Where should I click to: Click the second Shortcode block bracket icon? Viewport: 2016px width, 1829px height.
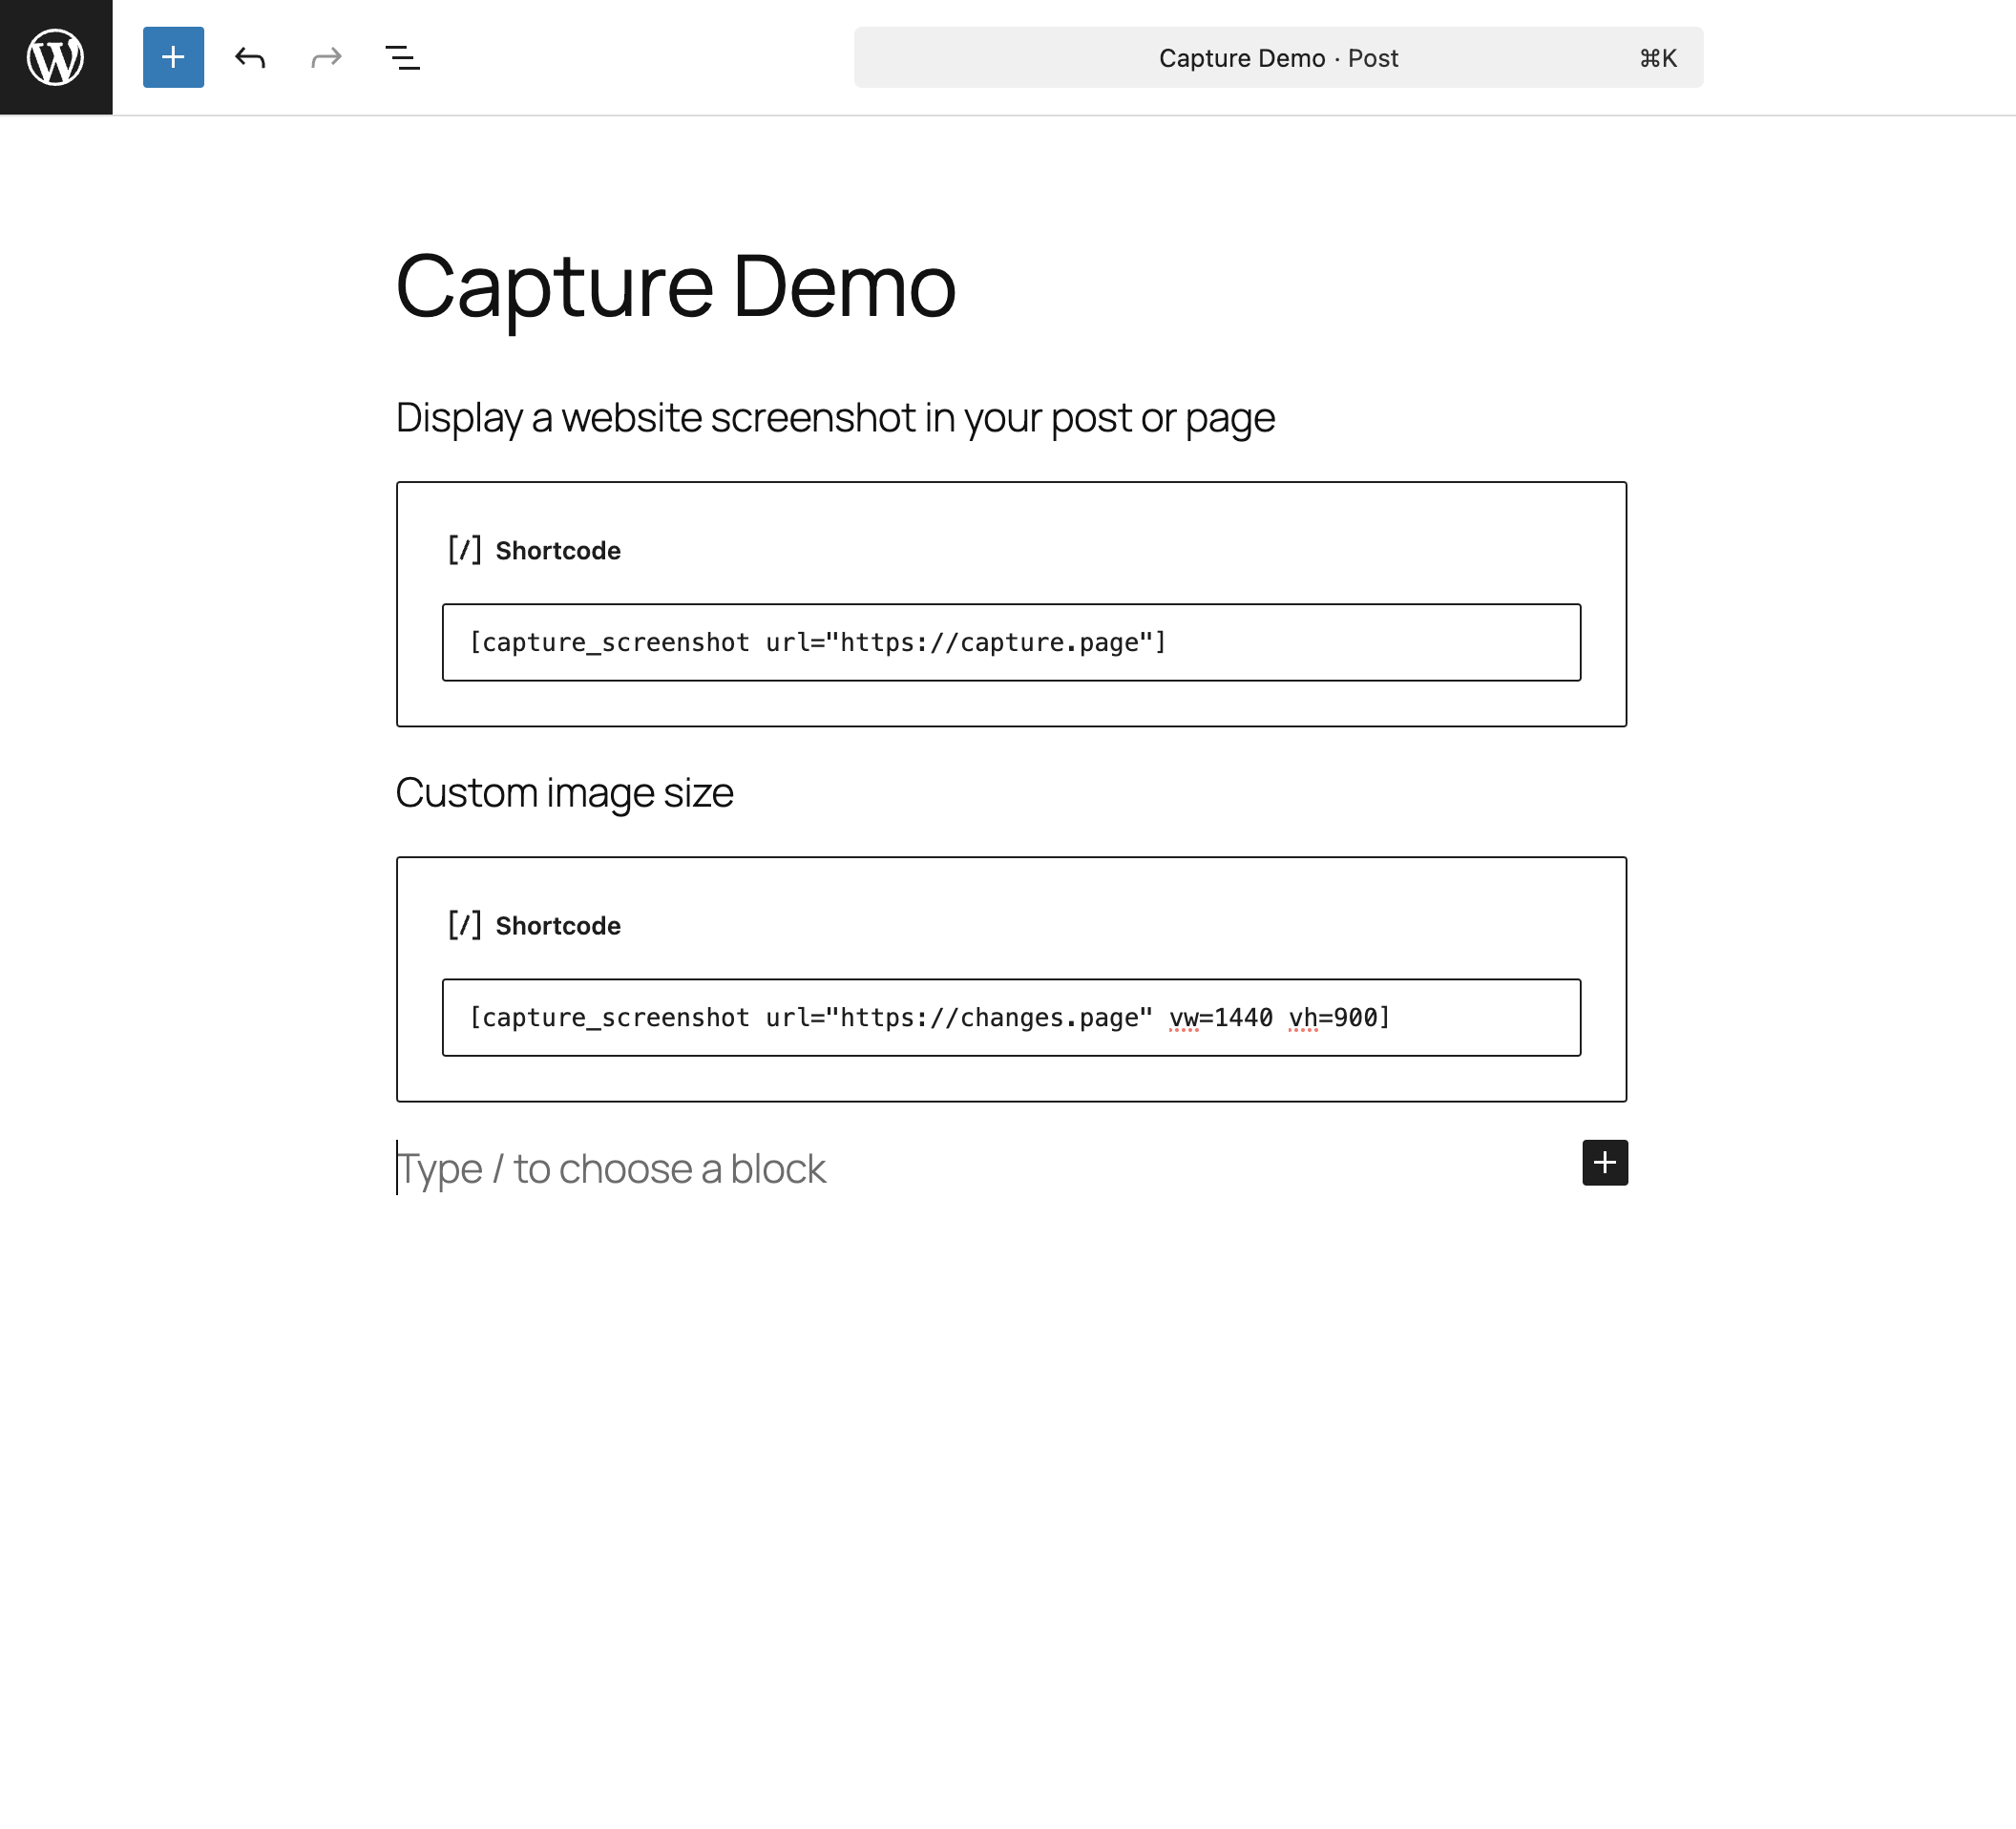(x=464, y=925)
